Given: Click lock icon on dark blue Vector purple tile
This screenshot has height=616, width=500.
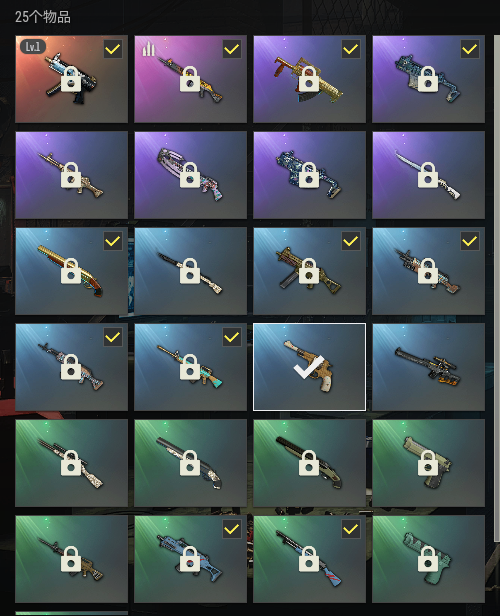Looking at the screenshot, I should point(309,175).
